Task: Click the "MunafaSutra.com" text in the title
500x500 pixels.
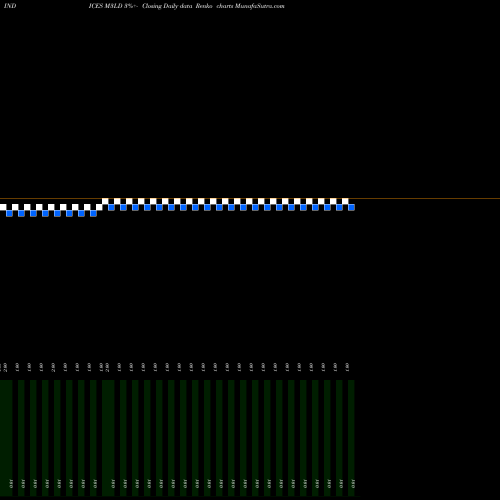Action: tap(260, 6)
